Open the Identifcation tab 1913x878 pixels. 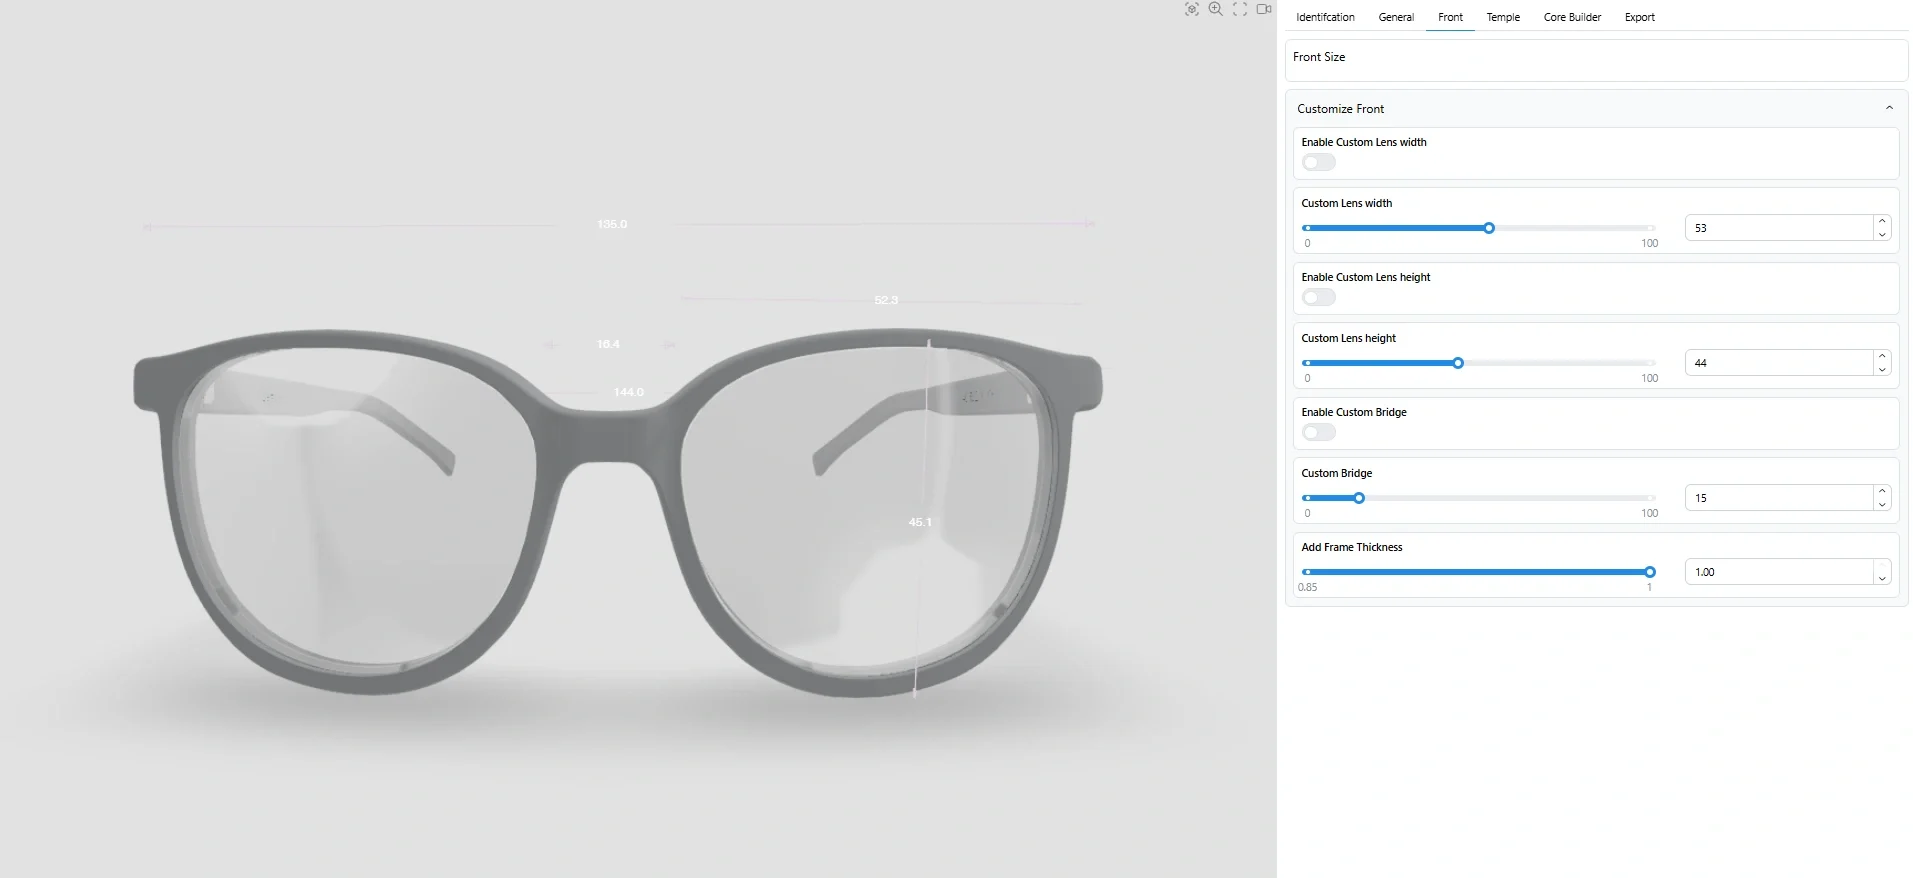[1325, 17]
